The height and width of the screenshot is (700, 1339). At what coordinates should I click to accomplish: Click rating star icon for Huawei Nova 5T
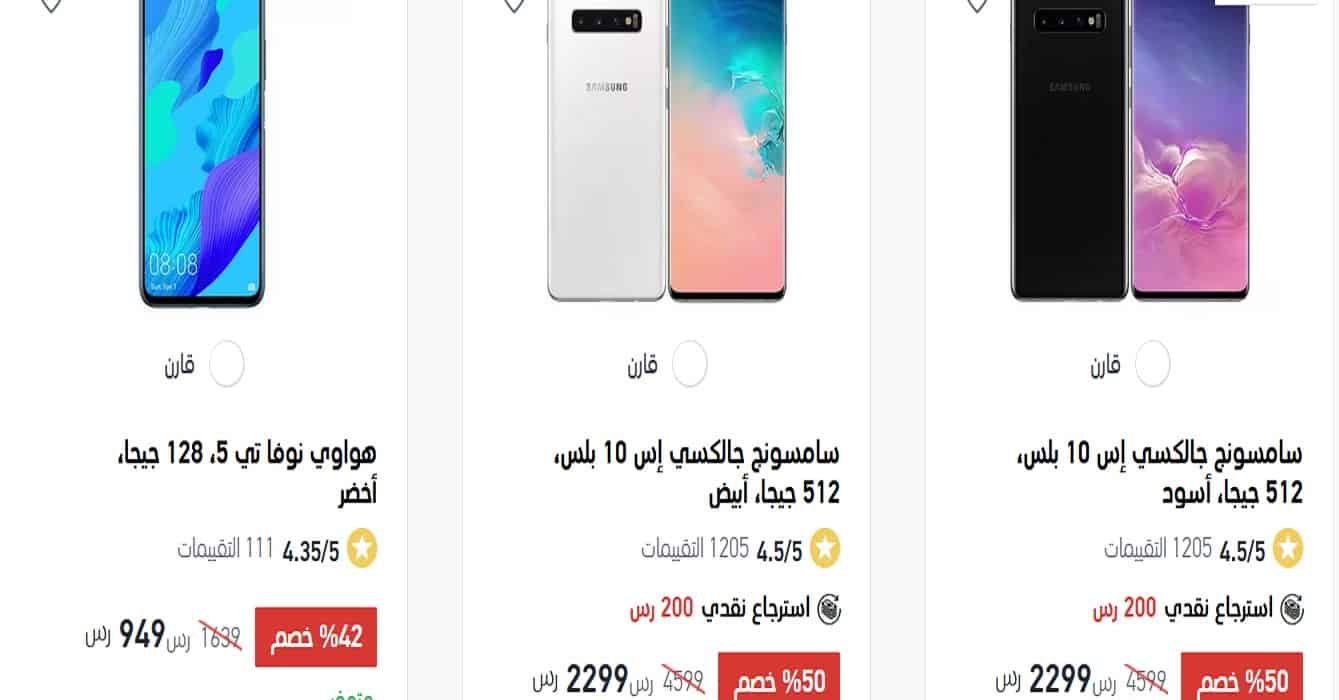362,549
